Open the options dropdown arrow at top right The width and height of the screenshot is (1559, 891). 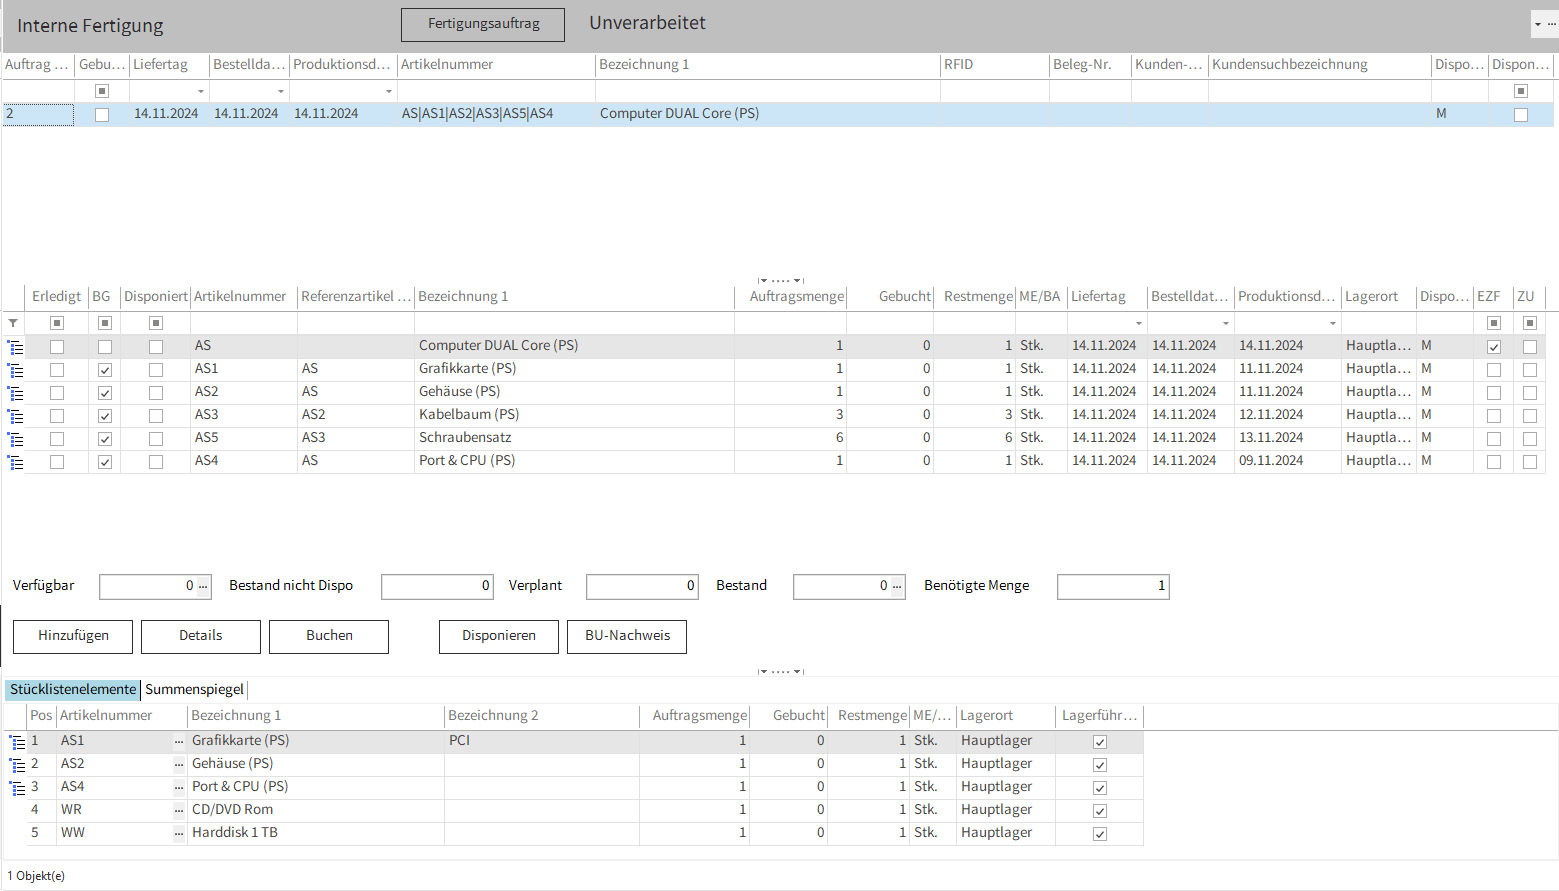click(x=1537, y=24)
